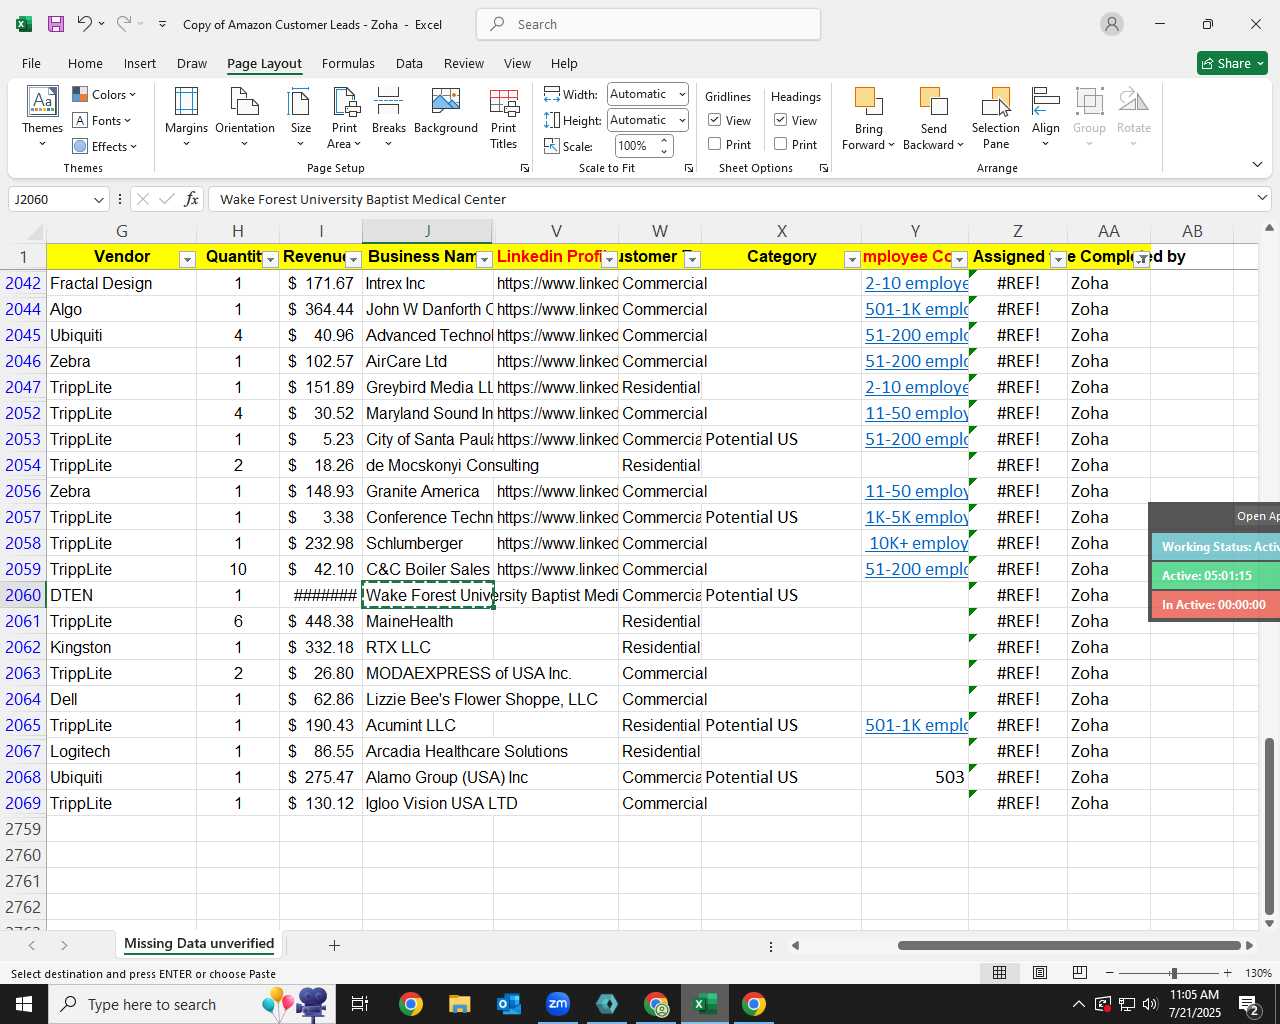Open the theme Colors dropdown
The height and width of the screenshot is (1024, 1280).
tap(104, 95)
